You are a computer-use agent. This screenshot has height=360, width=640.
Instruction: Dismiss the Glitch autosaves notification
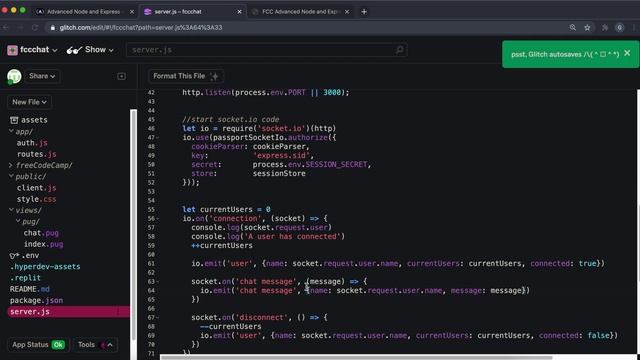[627, 53]
